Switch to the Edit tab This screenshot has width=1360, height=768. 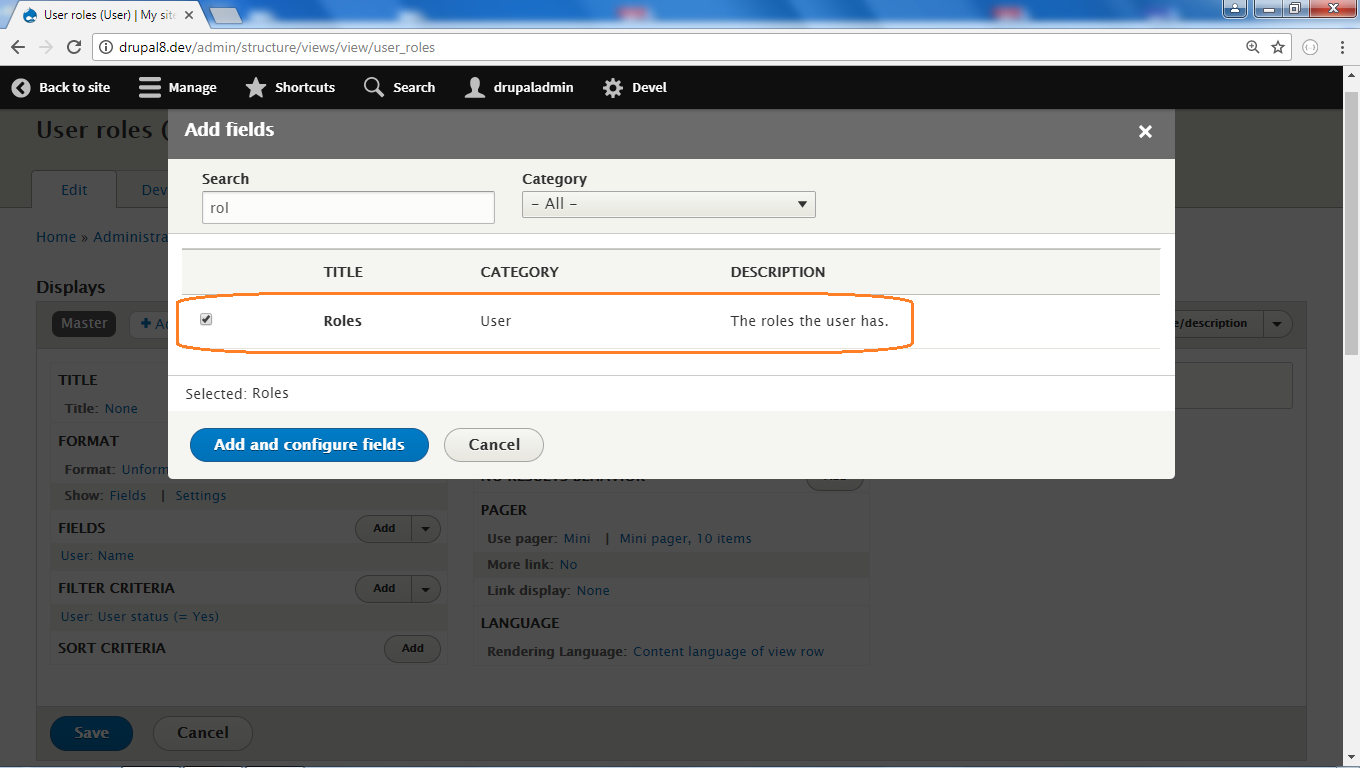coord(74,190)
